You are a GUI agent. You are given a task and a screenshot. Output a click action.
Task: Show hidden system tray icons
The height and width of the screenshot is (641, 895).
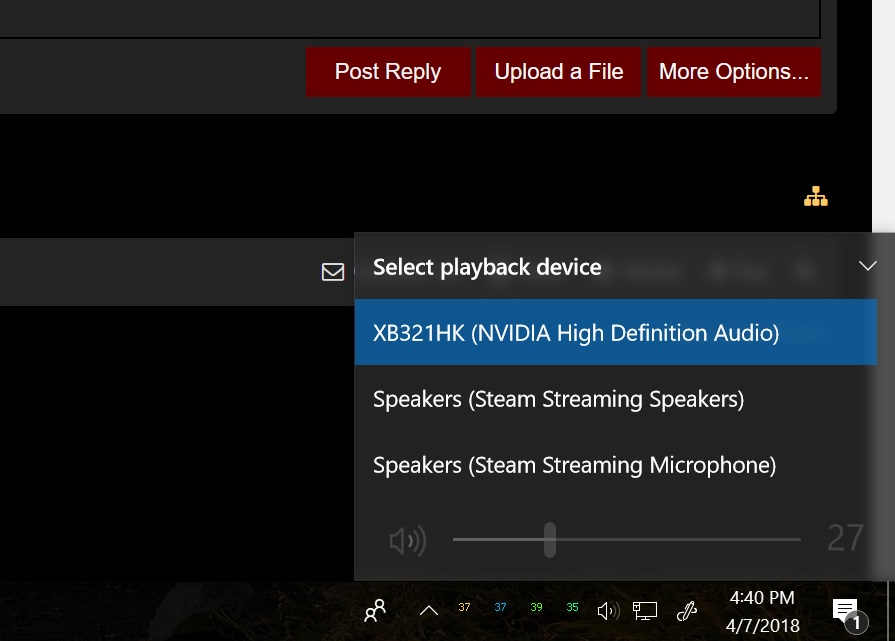pyautogui.click(x=429, y=611)
